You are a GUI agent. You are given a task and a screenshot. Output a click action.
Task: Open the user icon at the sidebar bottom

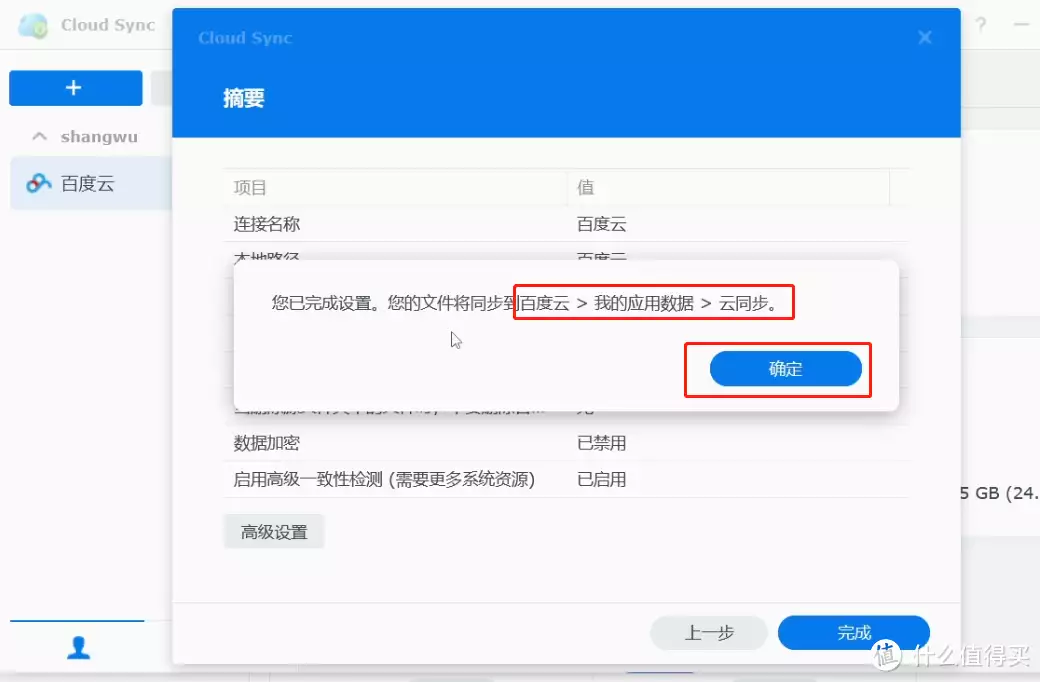[78, 647]
